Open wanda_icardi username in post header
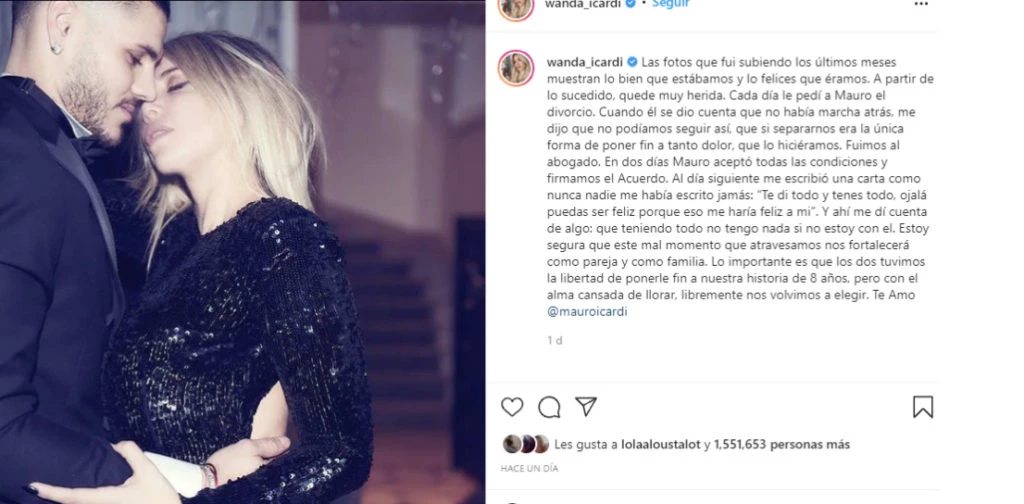This screenshot has width=1024, height=504. coord(584,4)
